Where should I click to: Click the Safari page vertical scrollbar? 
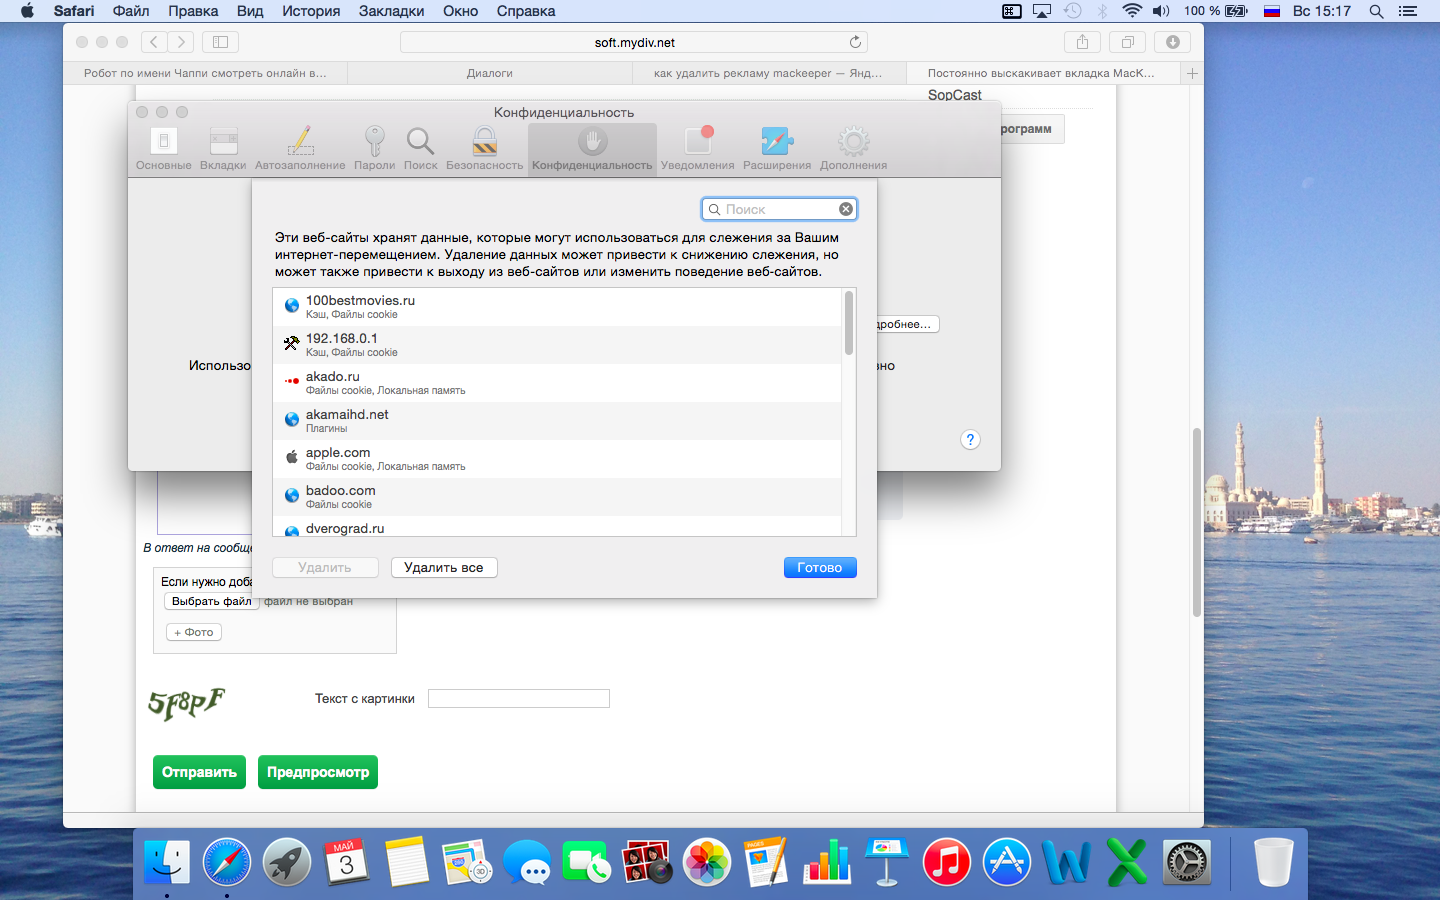(1196, 522)
